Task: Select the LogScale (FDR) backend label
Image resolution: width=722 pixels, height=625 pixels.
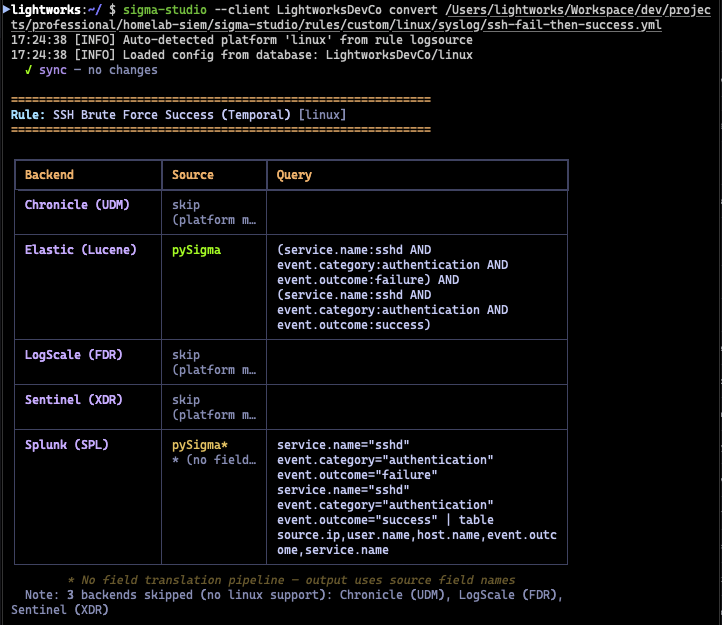Action: point(73,355)
